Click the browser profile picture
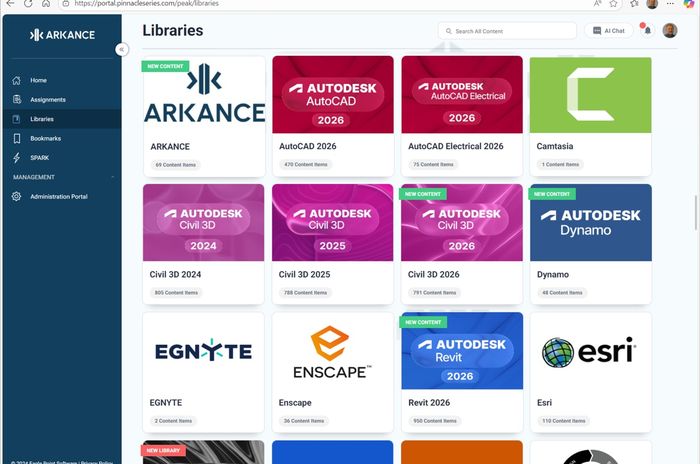This screenshot has height=464, width=700. pyautogui.click(x=652, y=4)
